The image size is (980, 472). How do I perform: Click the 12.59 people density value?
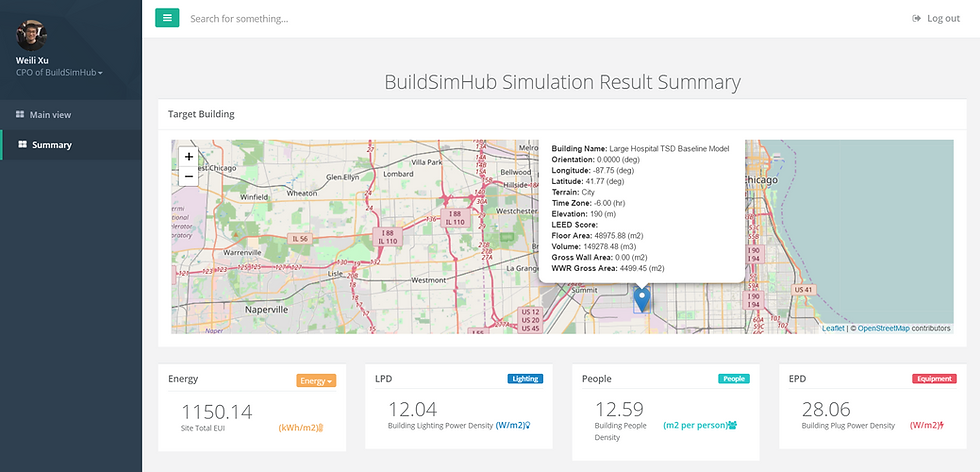[619, 409]
